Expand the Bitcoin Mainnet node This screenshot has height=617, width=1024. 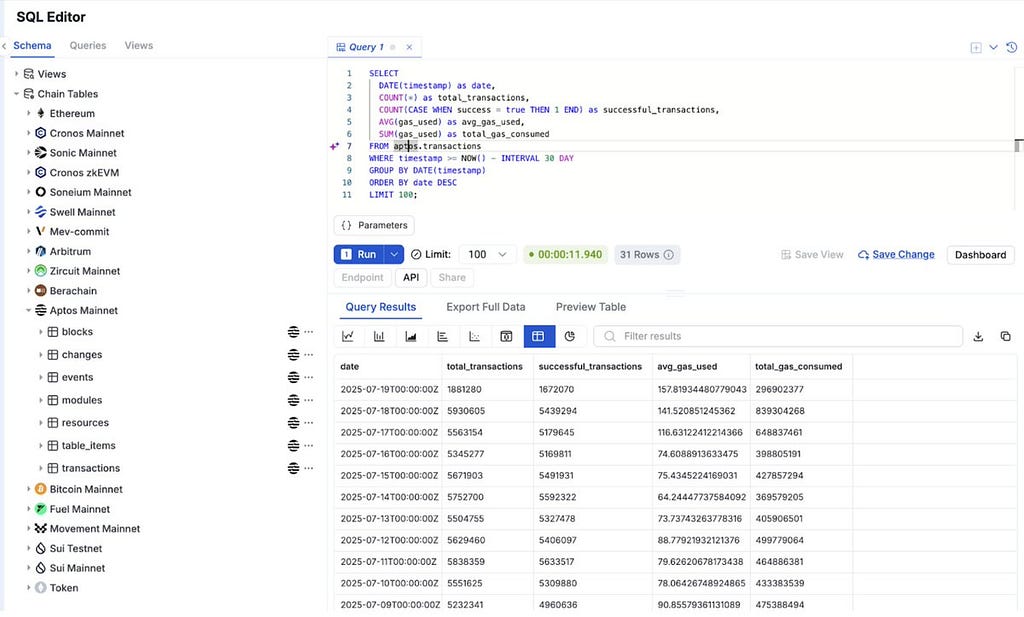[x=29, y=489]
